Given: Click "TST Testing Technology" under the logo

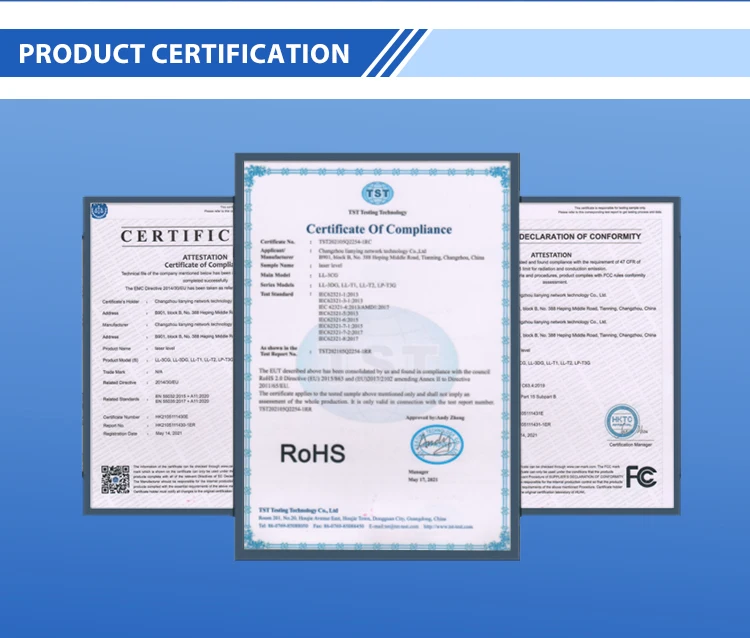Looking at the screenshot, I should click(x=377, y=212).
